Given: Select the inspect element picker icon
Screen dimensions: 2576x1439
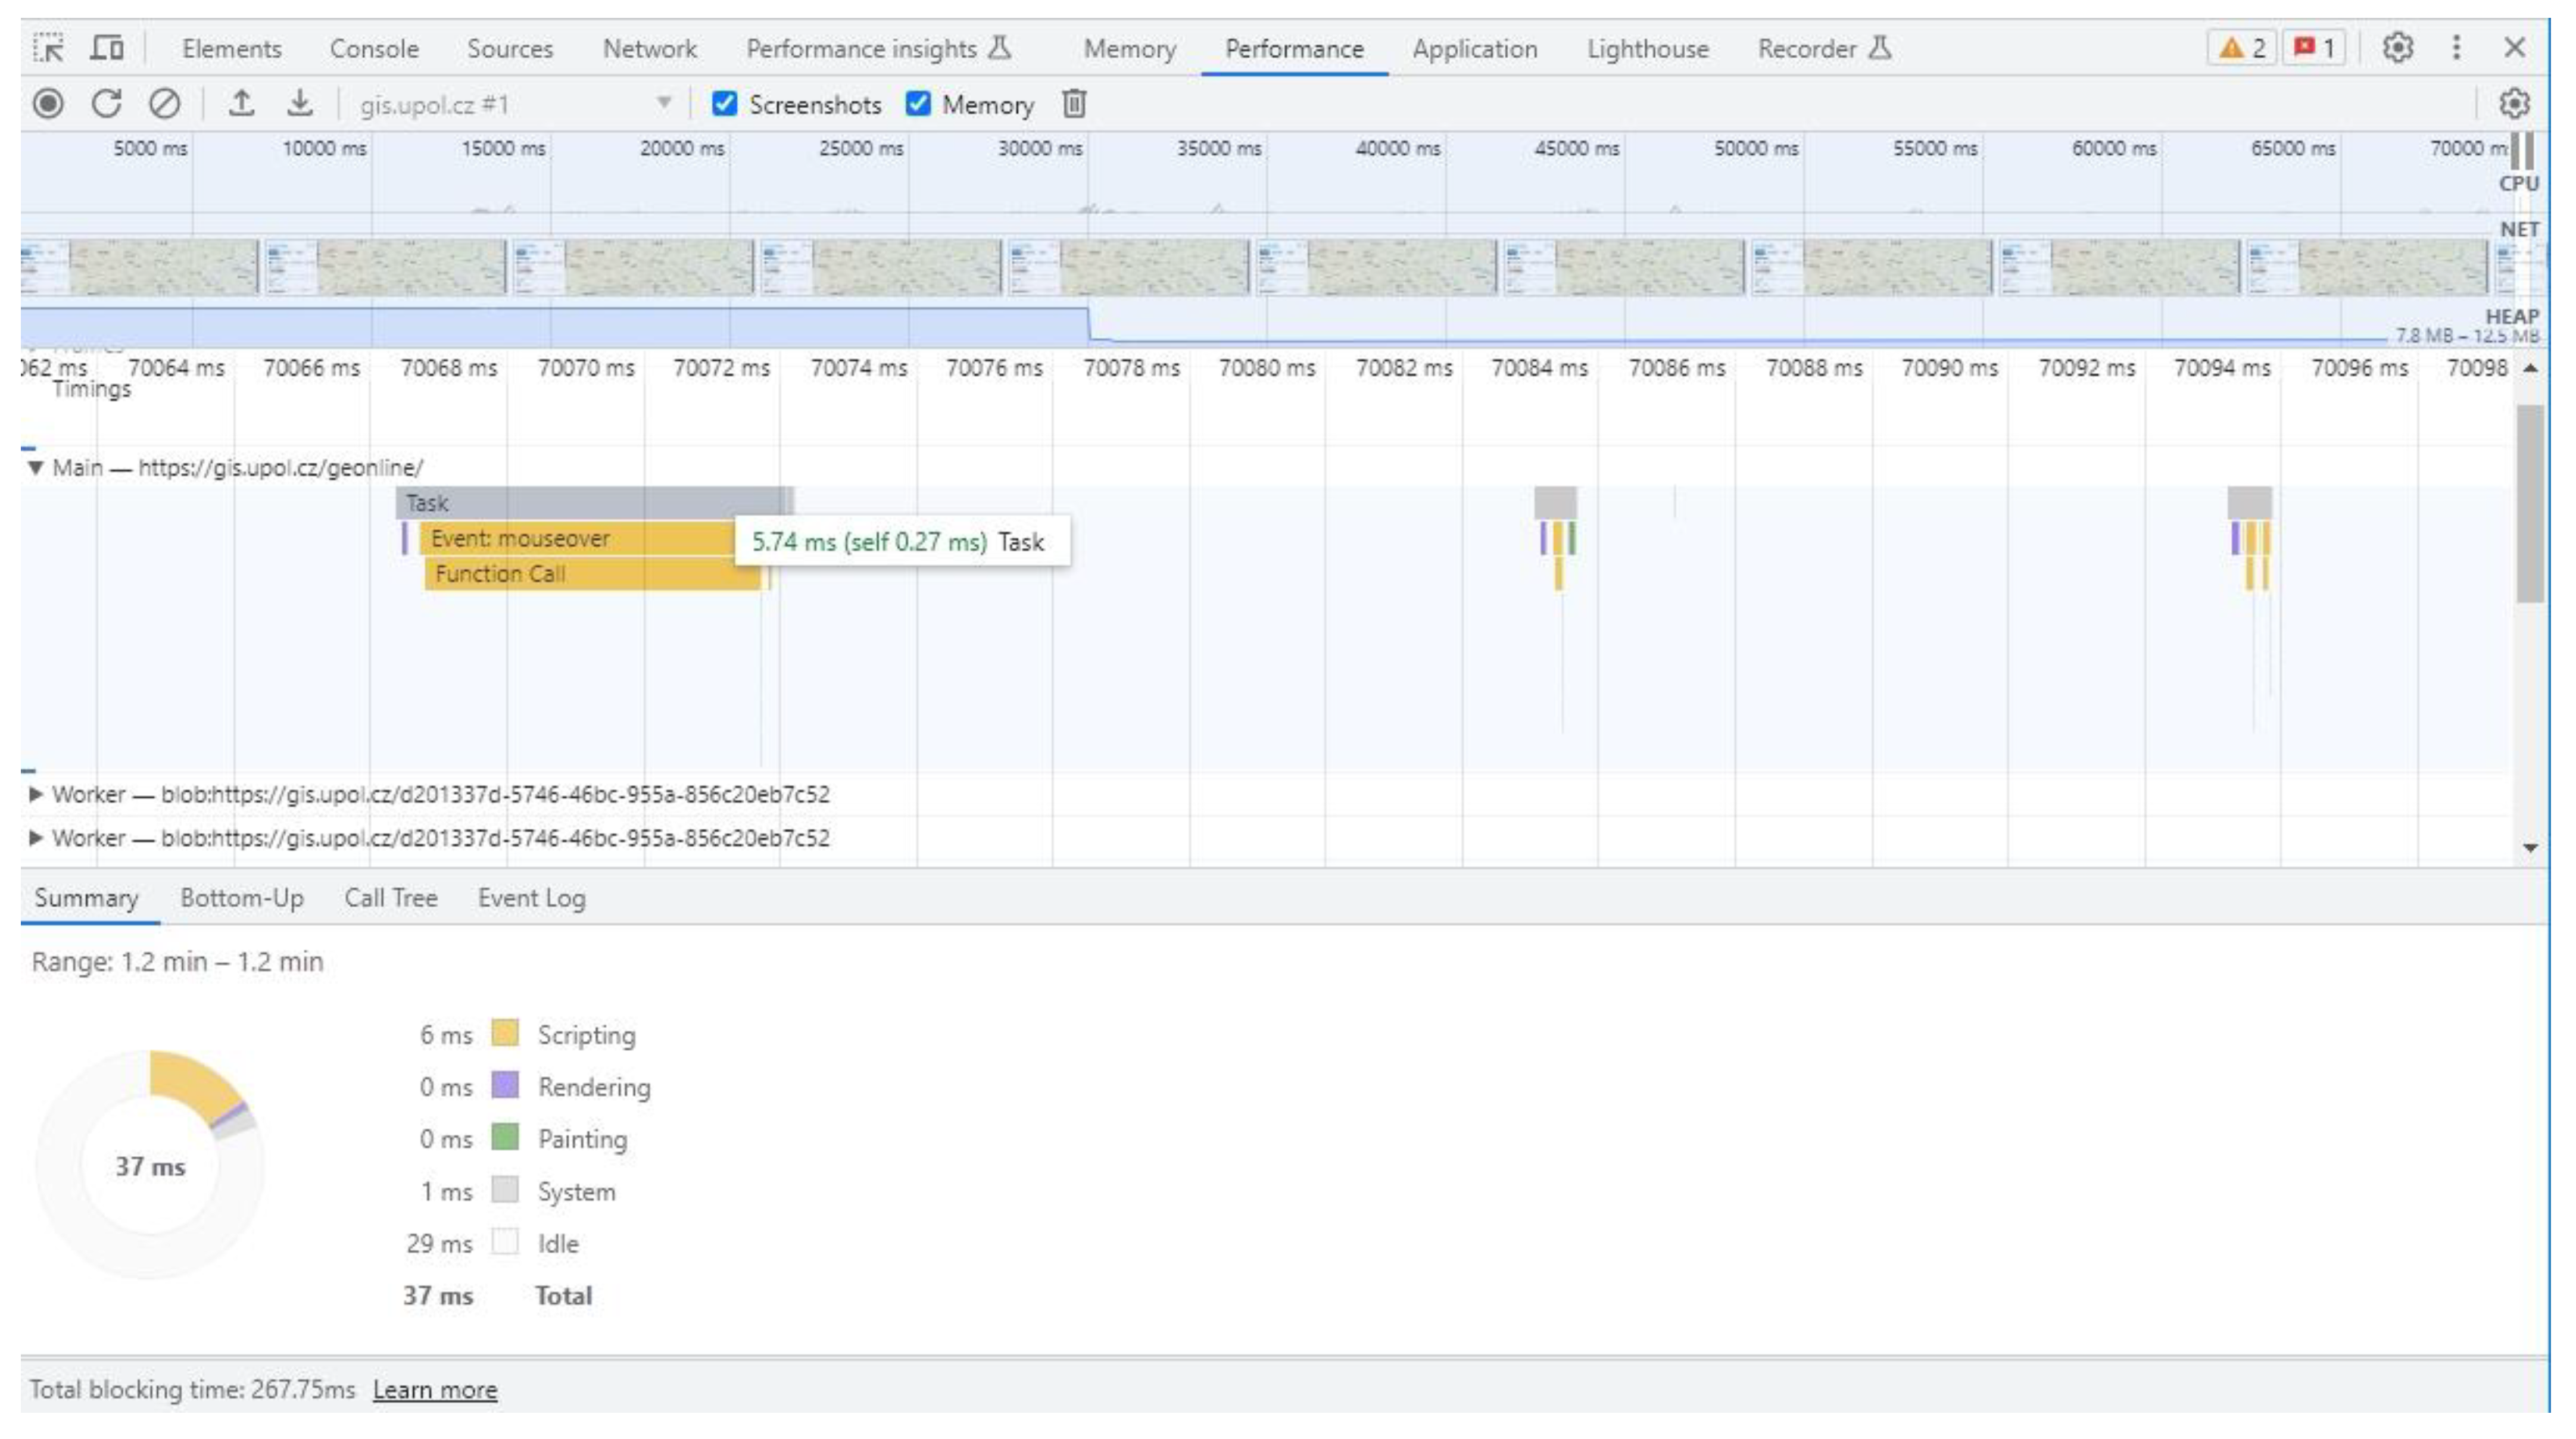Looking at the screenshot, I should [x=48, y=48].
